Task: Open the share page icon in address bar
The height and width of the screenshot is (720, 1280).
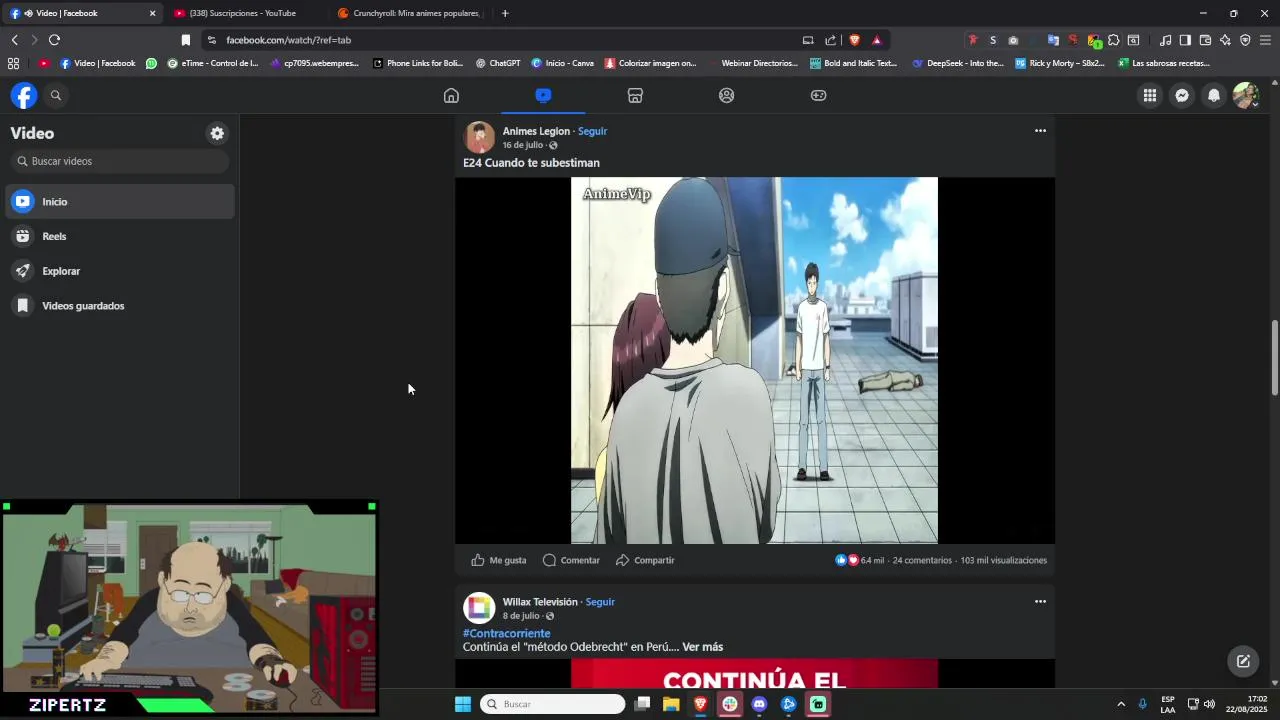Action: (830, 40)
